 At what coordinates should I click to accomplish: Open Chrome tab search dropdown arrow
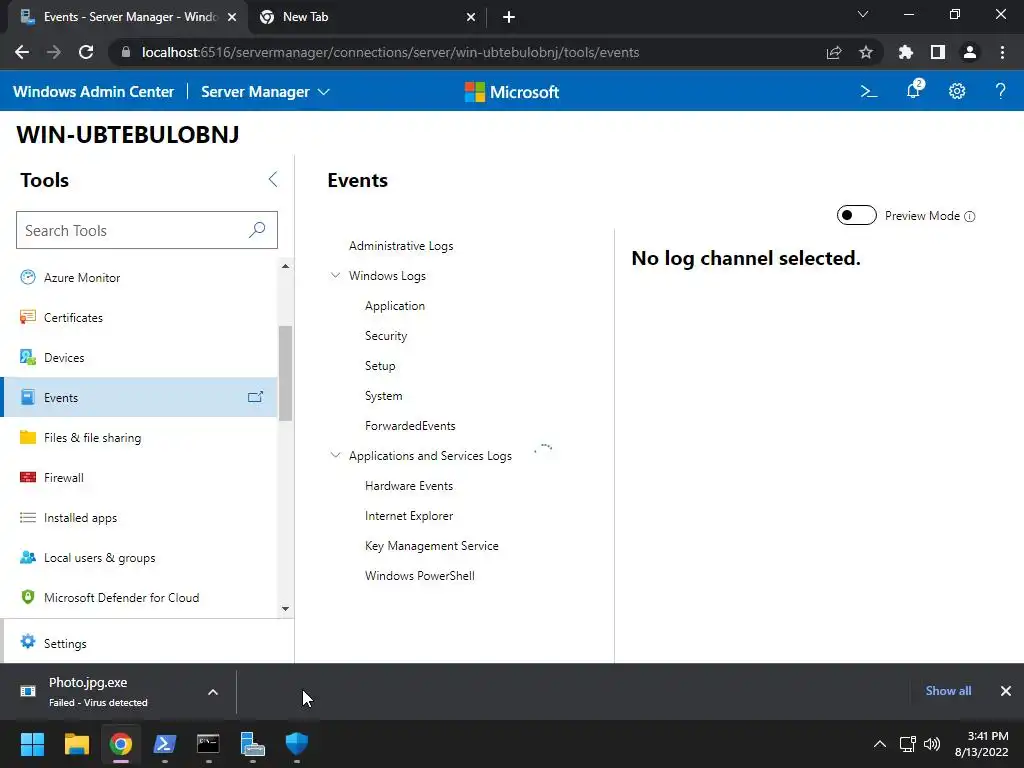pos(863,14)
